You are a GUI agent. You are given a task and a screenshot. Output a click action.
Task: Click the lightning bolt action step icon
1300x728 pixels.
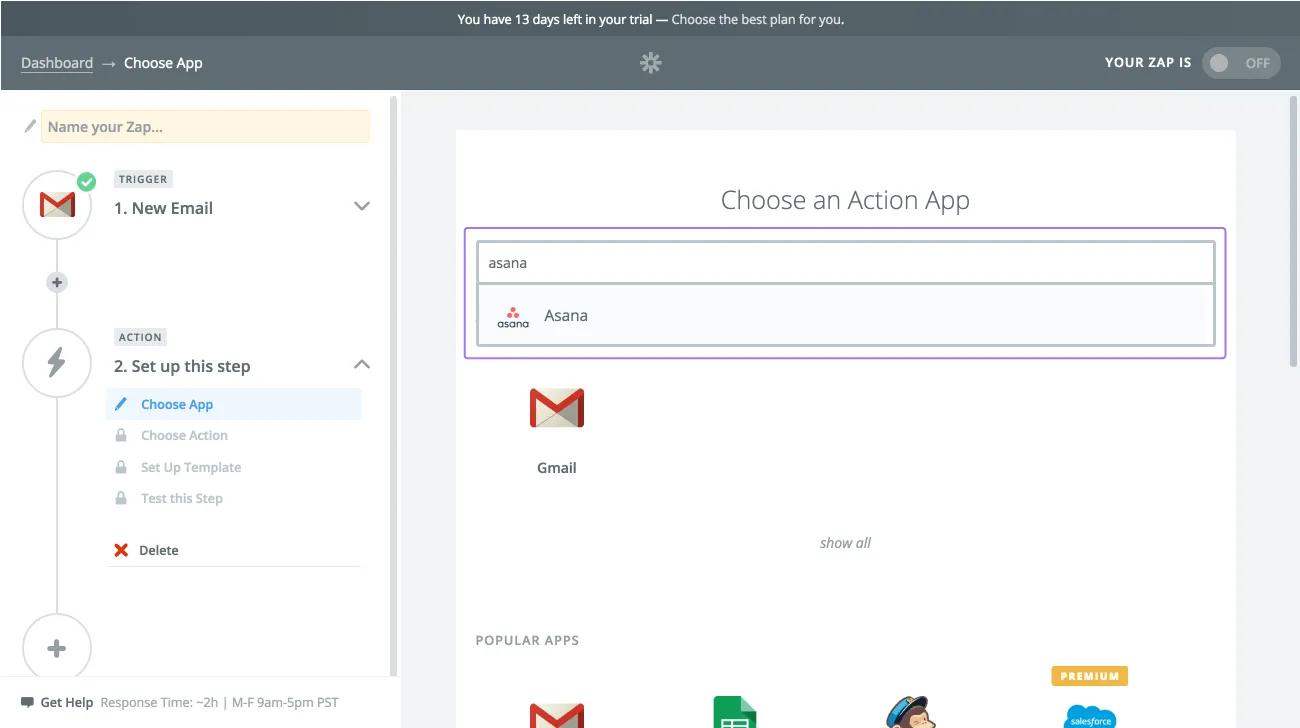click(x=57, y=363)
